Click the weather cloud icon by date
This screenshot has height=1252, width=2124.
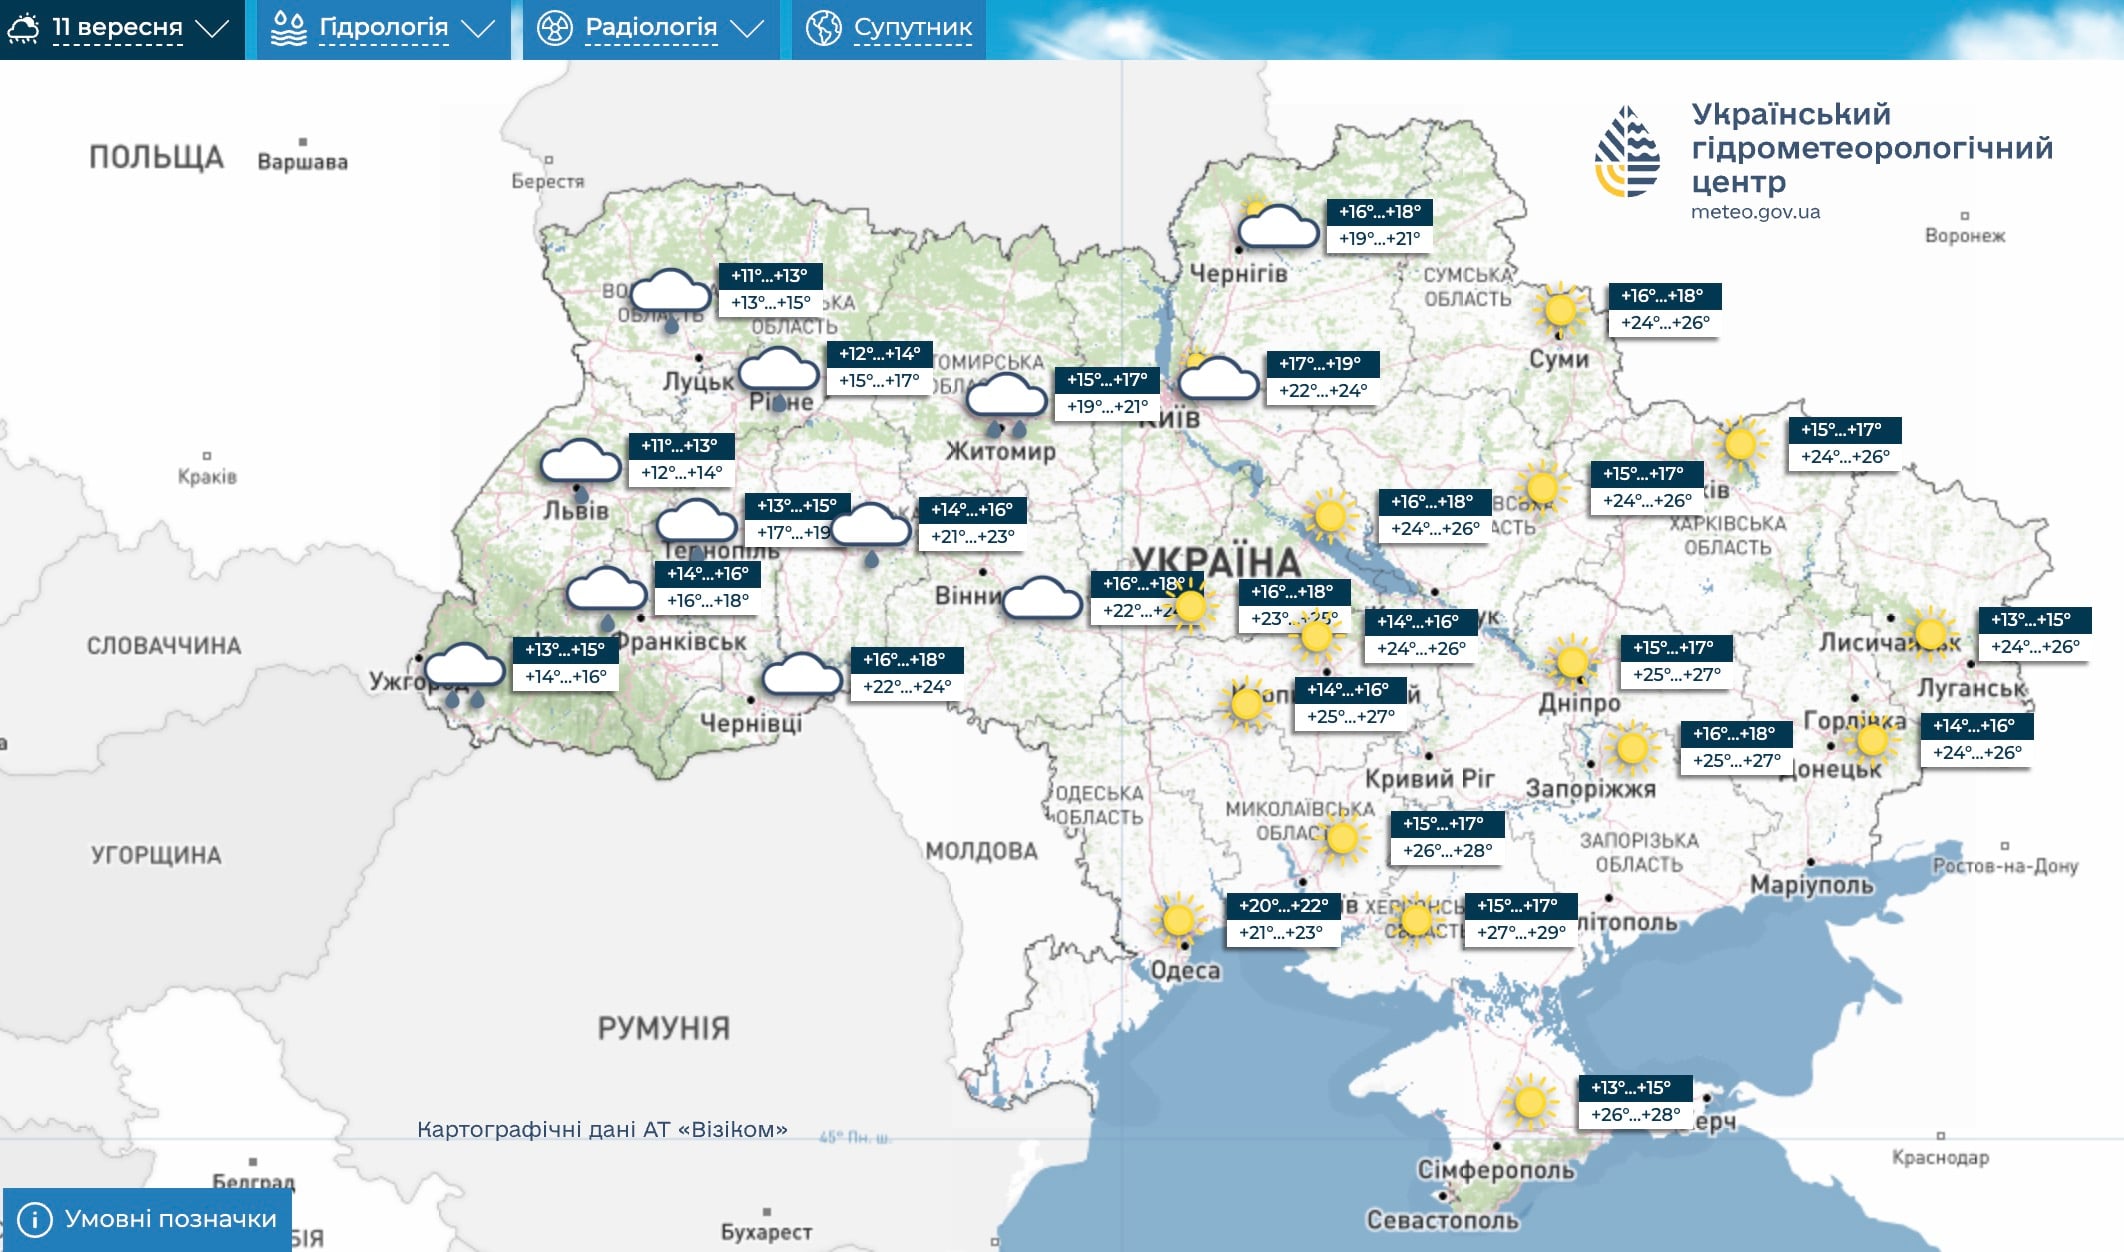pyautogui.click(x=23, y=28)
